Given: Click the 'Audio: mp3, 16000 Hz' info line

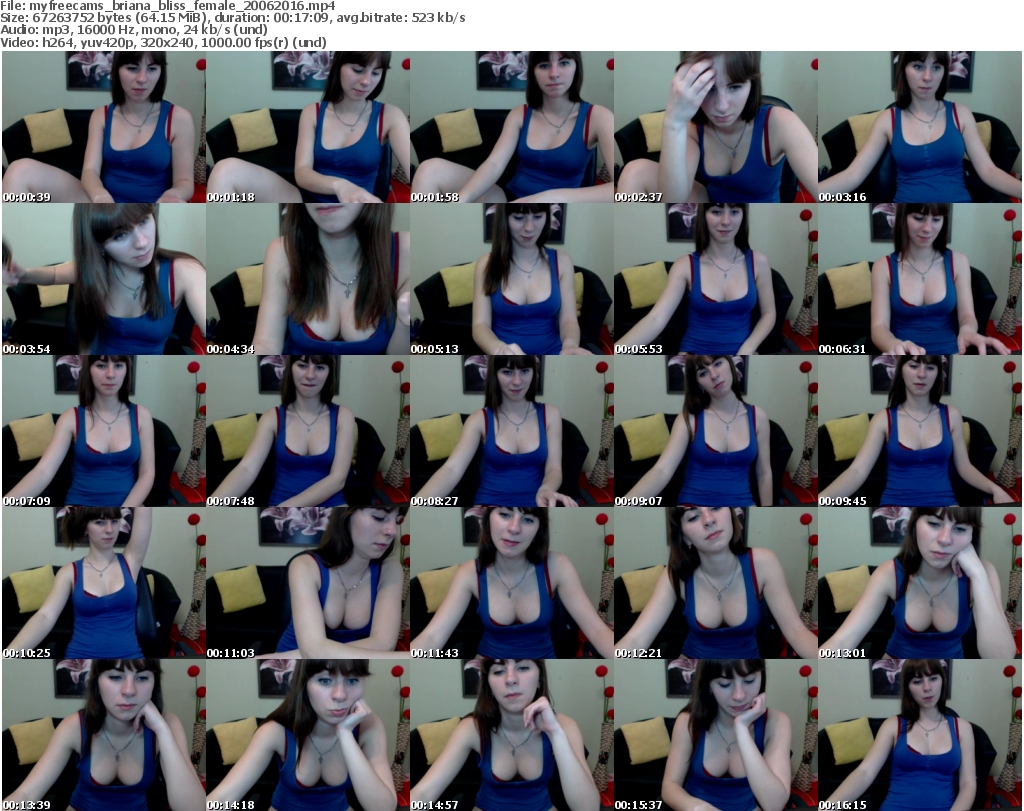Looking at the screenshot, I should 134,30.
